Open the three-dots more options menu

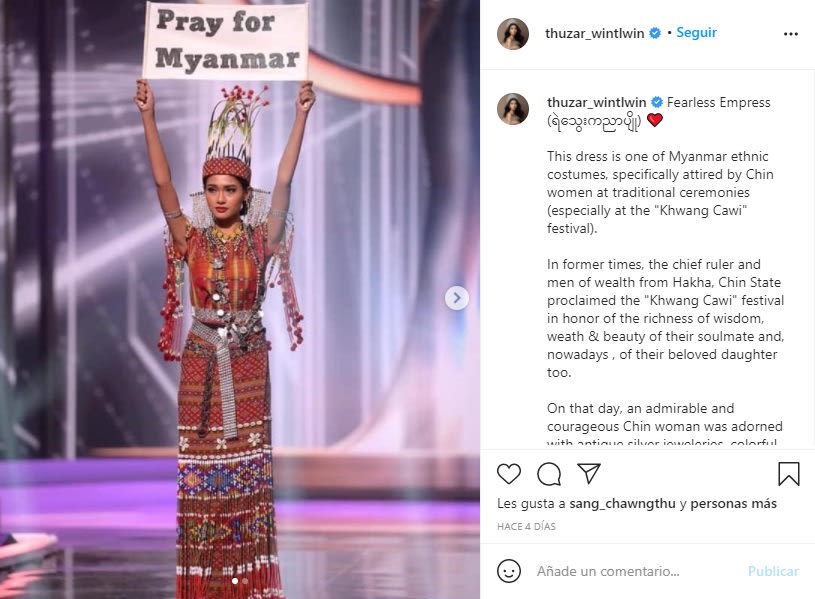pos(791,34)
